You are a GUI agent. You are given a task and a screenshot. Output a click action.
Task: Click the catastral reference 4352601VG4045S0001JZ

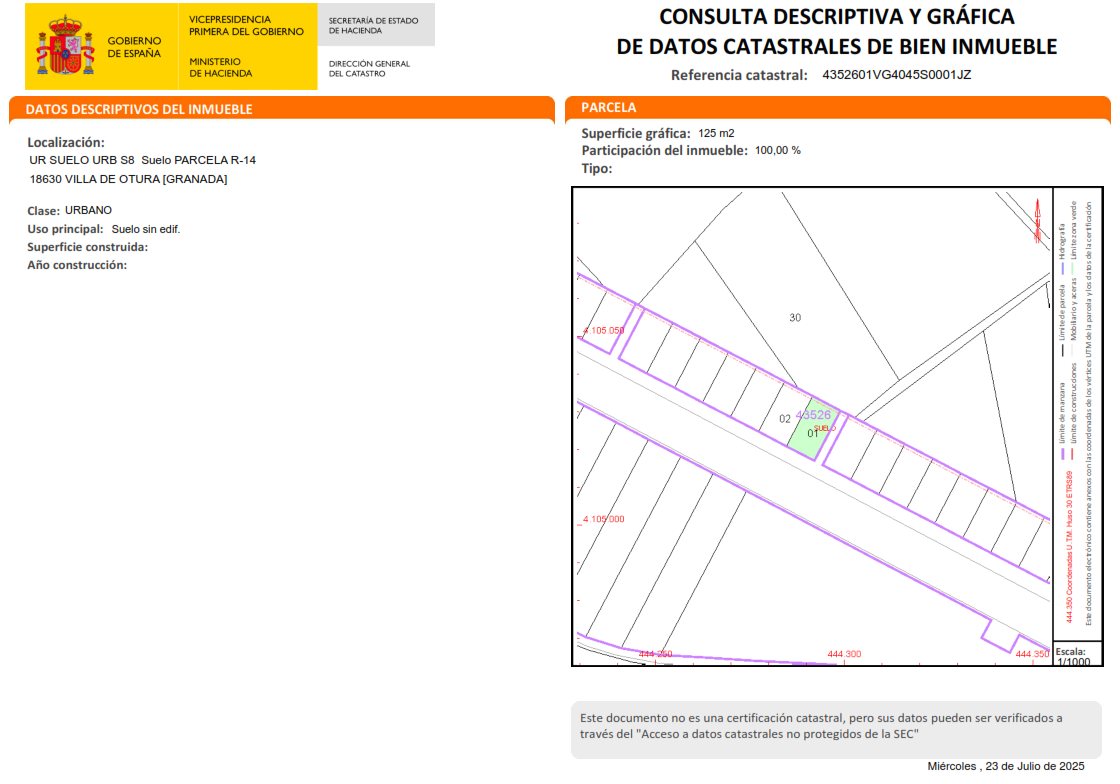click(x=896, y=75)
